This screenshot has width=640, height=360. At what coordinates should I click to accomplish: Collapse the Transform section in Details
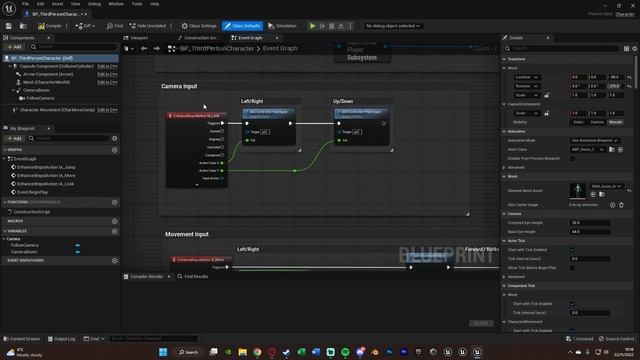[x=504, y=59]
